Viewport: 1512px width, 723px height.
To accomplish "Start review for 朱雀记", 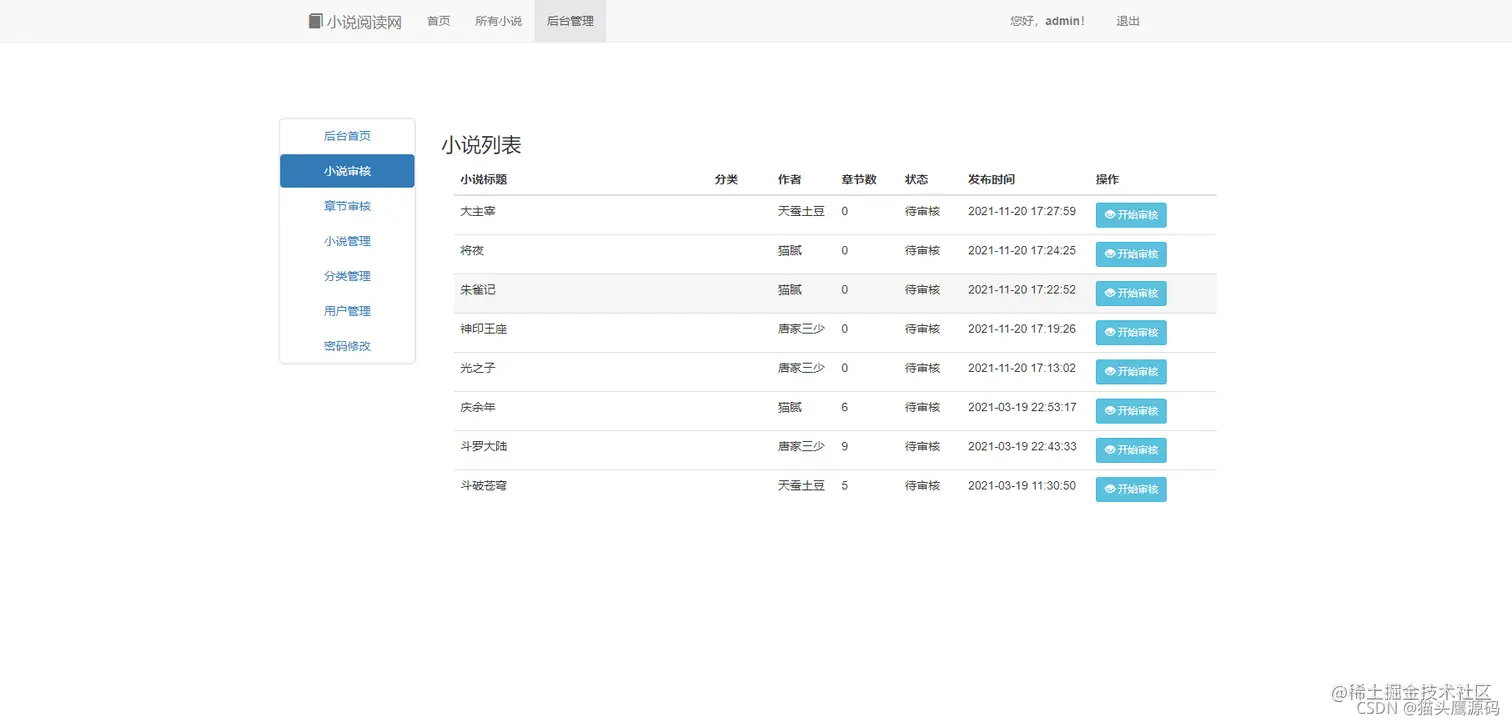I will pos(1131,293).
